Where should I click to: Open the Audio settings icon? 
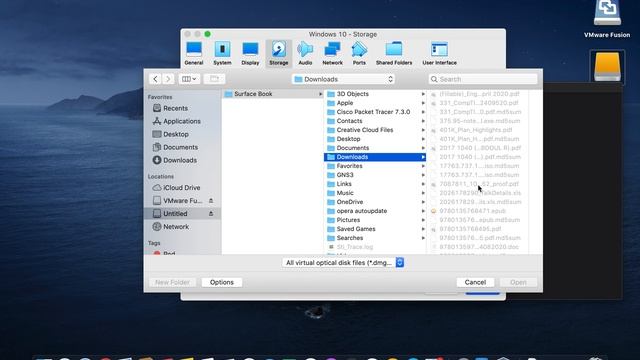(x=305, y=53)
